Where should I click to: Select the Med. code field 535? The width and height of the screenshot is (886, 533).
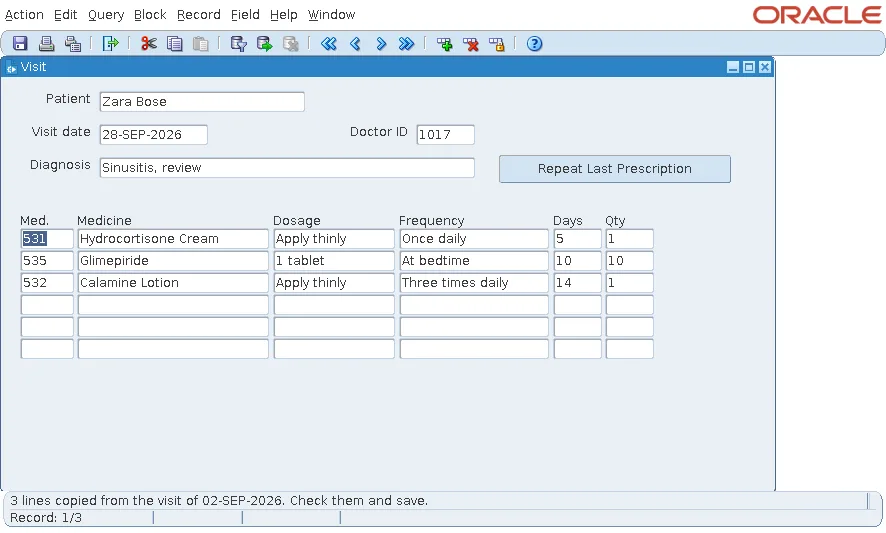[x=47, y=261]
